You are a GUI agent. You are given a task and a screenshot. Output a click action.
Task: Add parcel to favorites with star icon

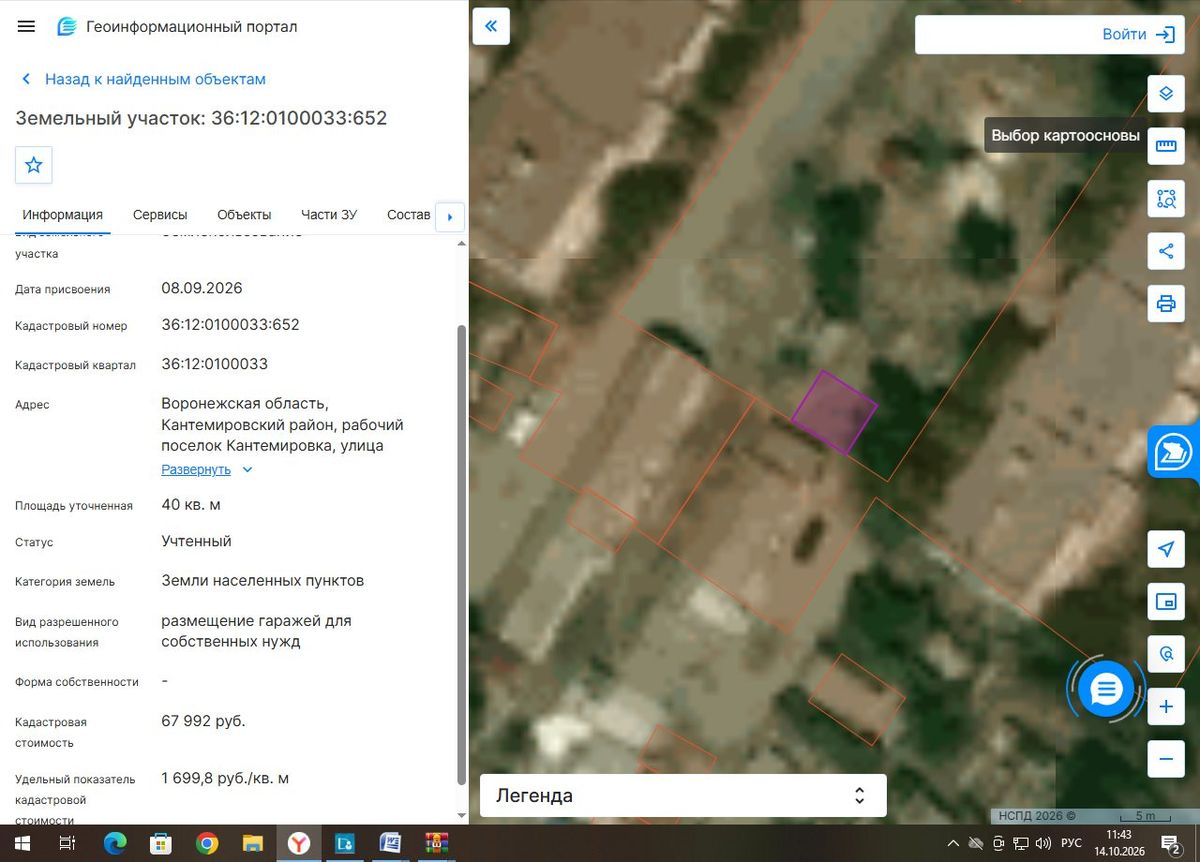pyautogui.click(x=34, y=165)
